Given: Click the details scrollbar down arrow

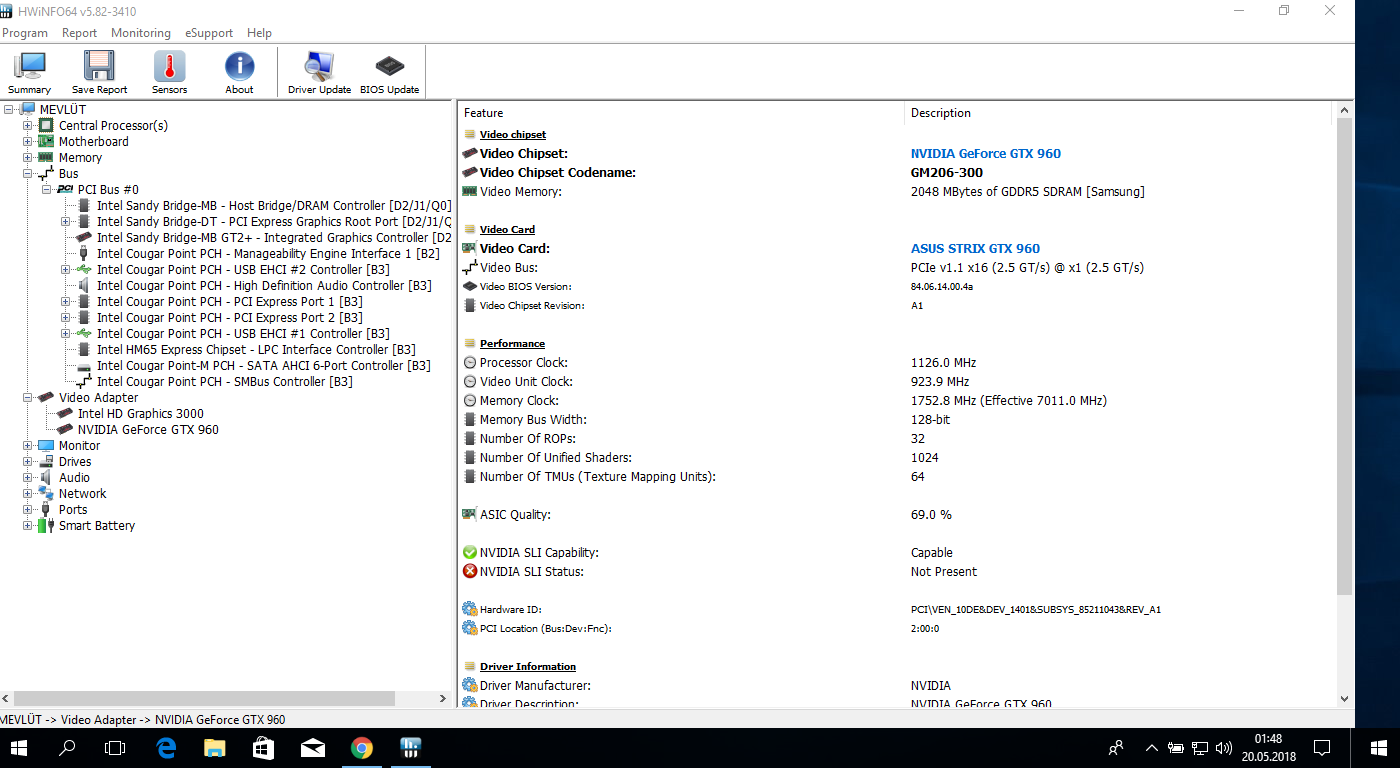Looking at the screenshot, I should pyautogui.click(x=1344, y=699).
